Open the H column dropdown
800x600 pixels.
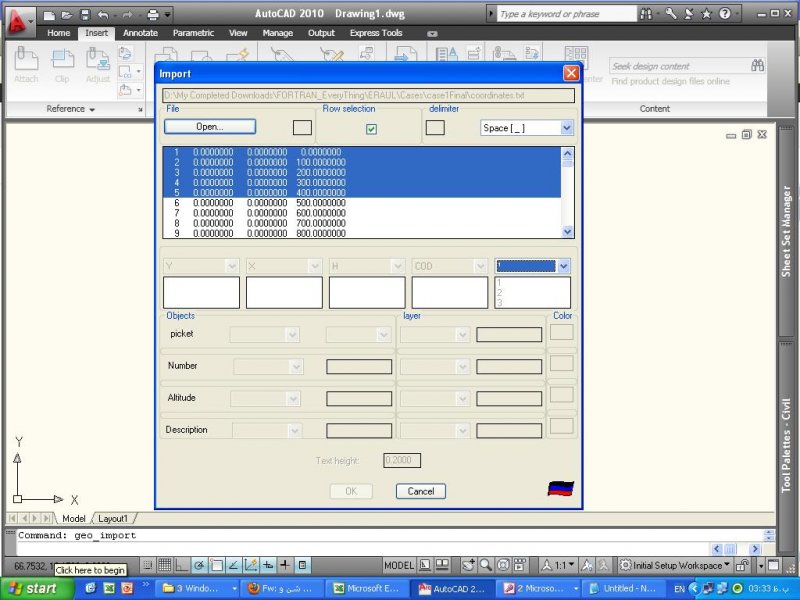(397, 266)
